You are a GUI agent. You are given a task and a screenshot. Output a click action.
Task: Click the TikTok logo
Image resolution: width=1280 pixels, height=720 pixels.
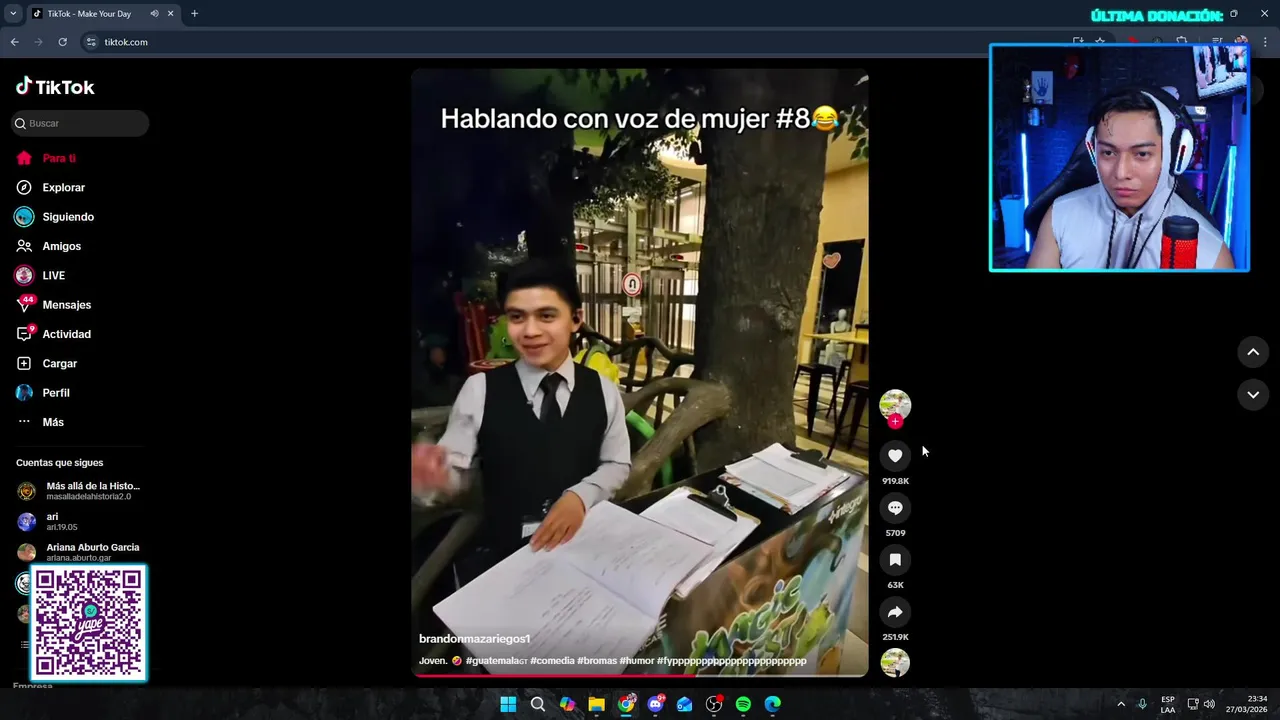point(55,87)
